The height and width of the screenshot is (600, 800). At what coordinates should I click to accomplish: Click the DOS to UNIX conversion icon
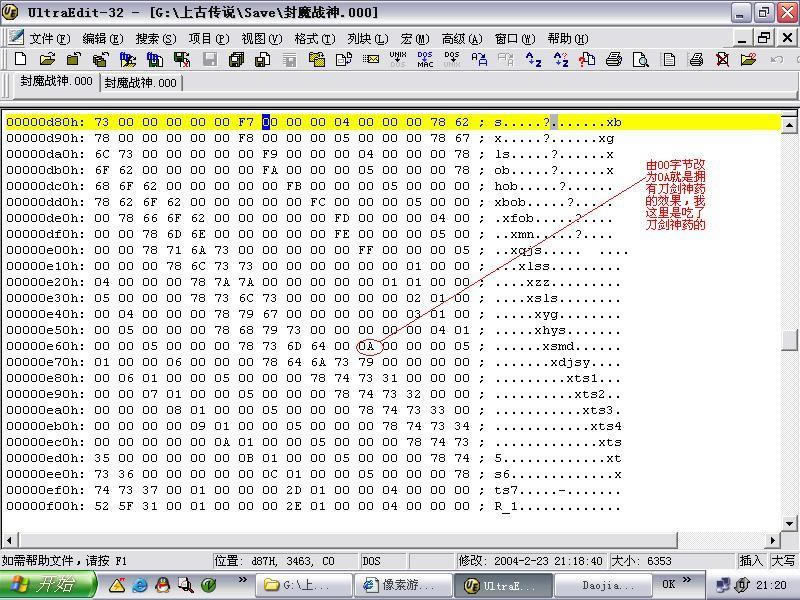(452, 60)
